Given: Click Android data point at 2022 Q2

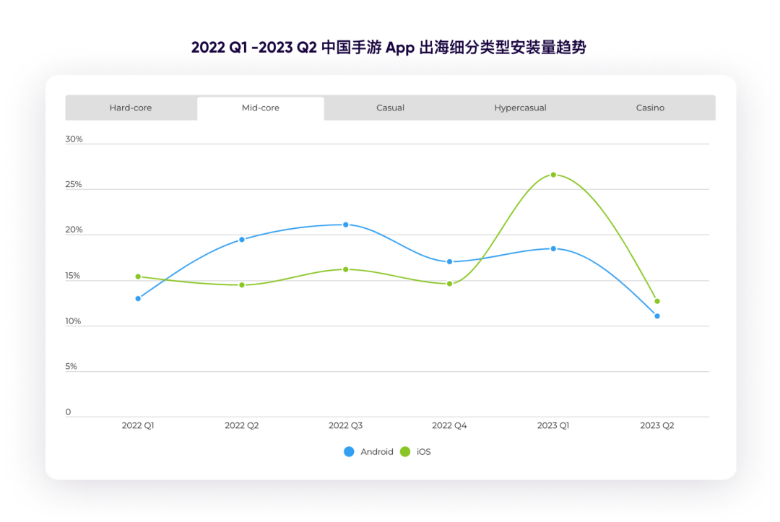Looking at the screenshot, I should 242,240.
